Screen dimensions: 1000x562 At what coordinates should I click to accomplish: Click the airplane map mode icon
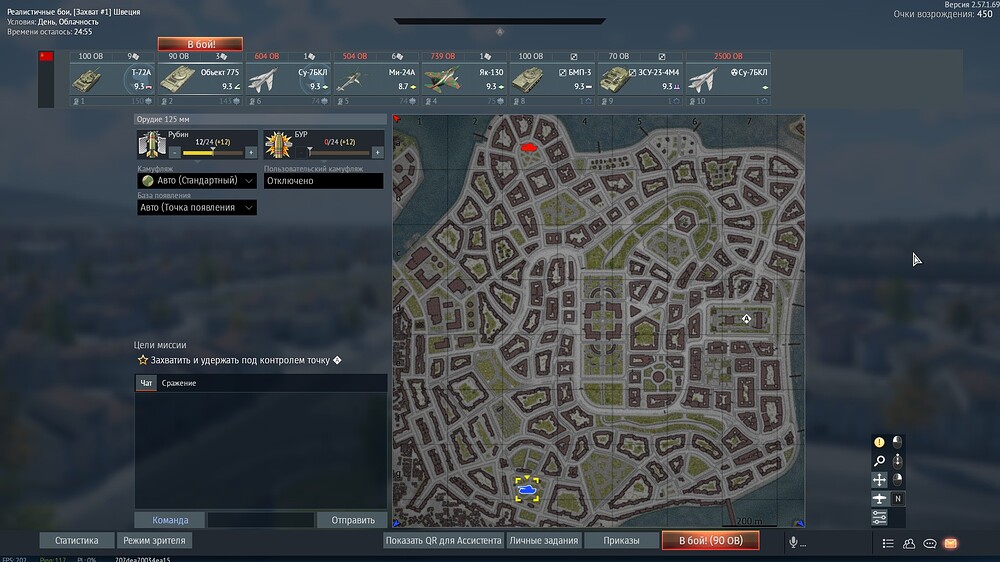pos(879,499)
